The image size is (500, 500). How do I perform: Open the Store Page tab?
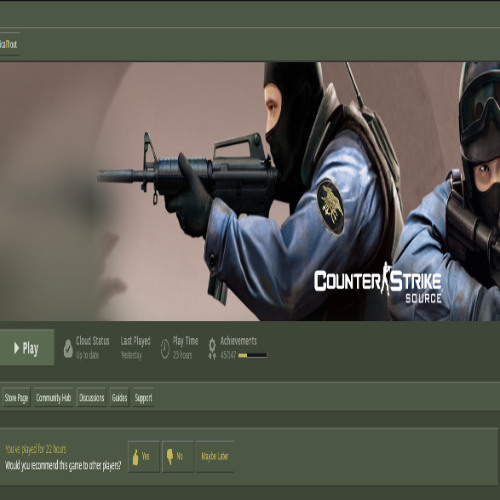coord(16,397)
